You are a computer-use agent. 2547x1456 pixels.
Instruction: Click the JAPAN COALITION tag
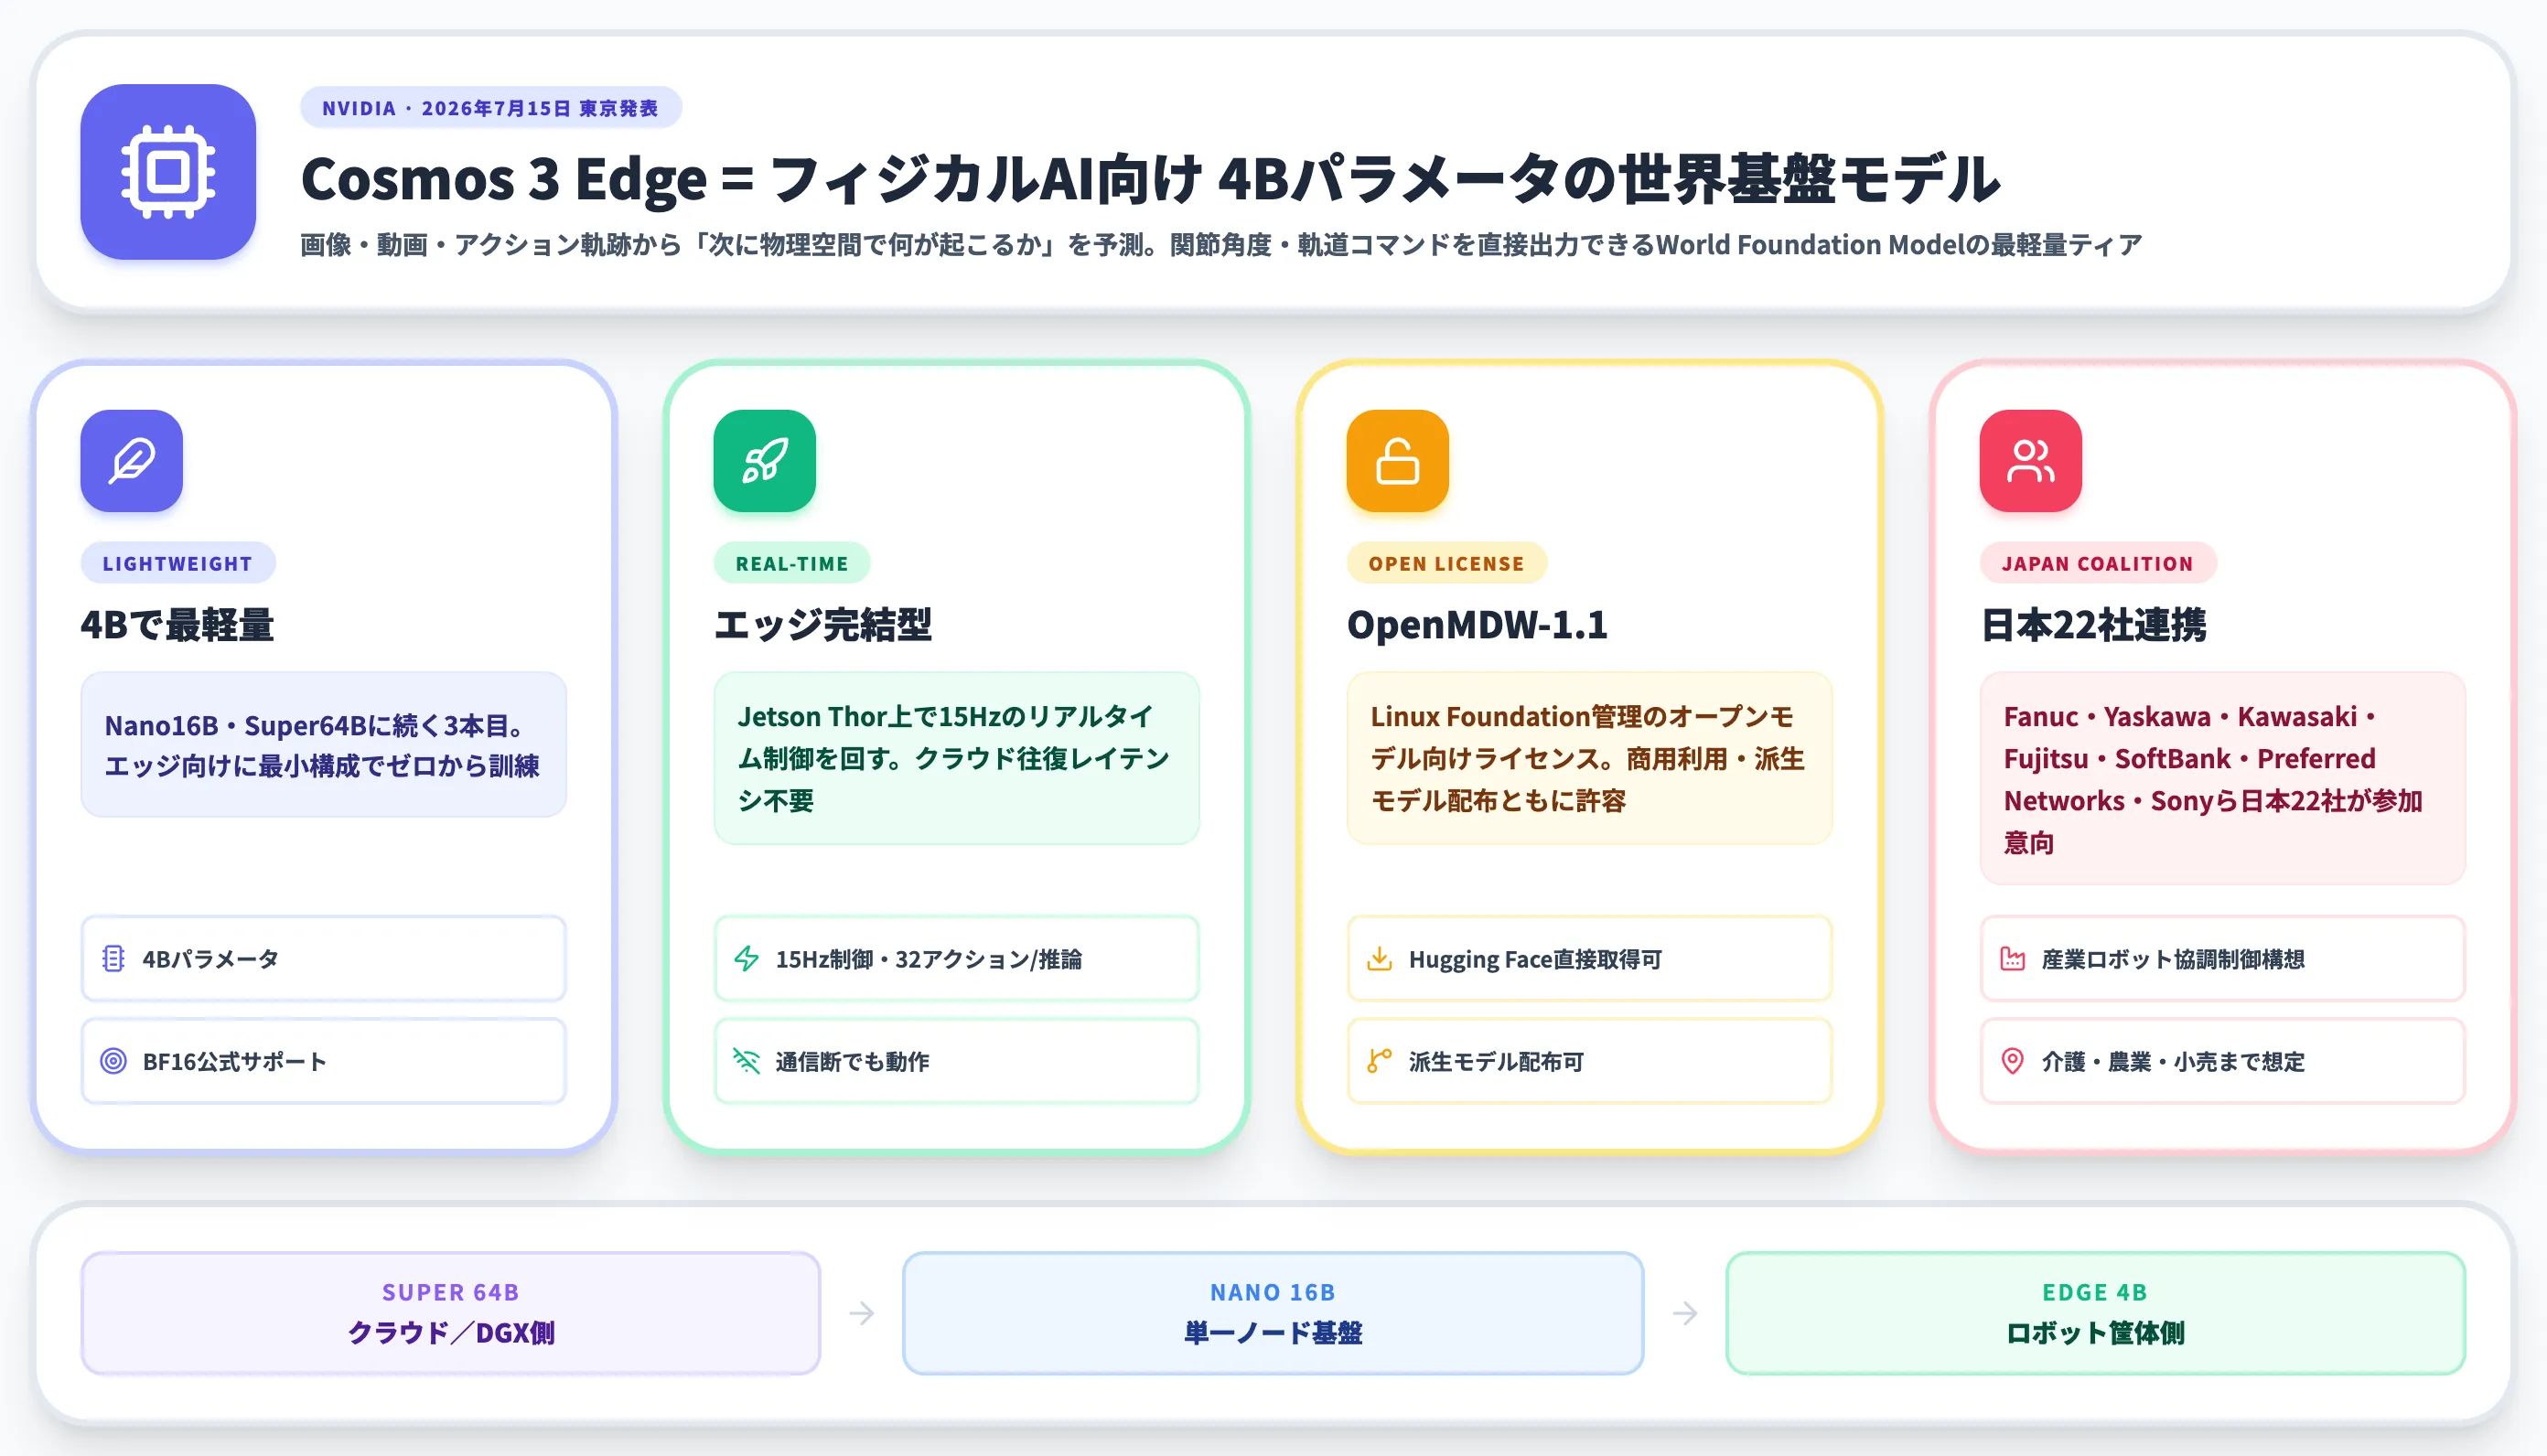coord(2098,563)
